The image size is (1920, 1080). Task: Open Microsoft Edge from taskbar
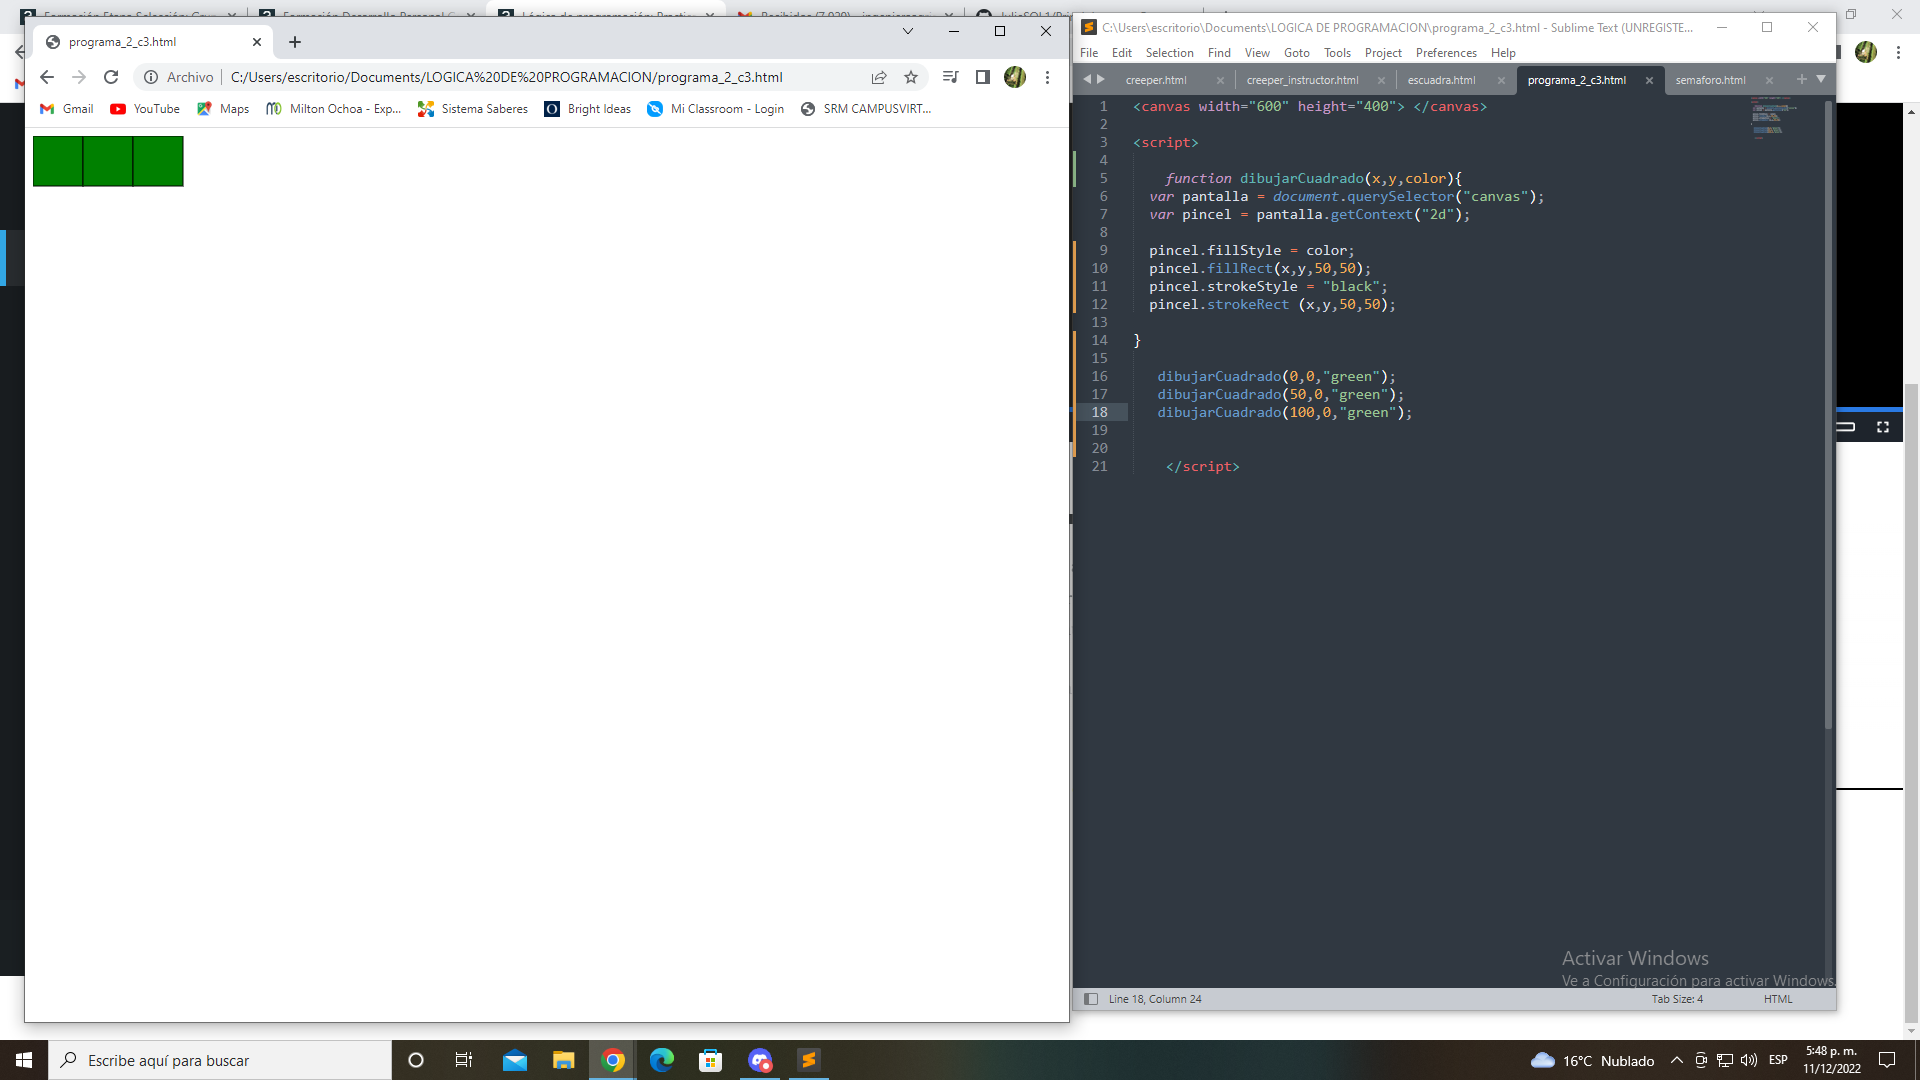[662, 1060]
